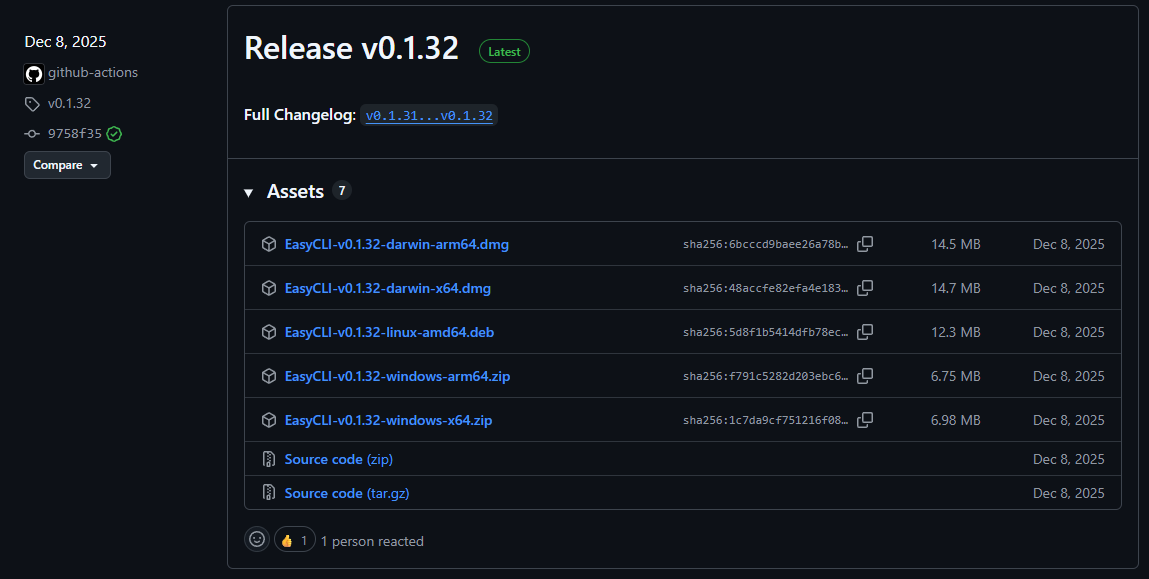Click package icon beside darwin-x64.dmg
The height and width of the screenshot is (579, 1149).
tap(269, 288)
